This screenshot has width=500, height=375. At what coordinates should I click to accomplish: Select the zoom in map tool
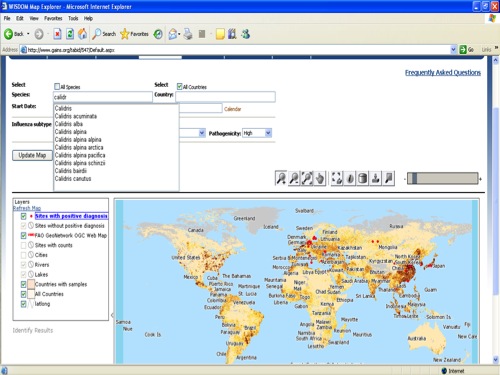(281, 178)
